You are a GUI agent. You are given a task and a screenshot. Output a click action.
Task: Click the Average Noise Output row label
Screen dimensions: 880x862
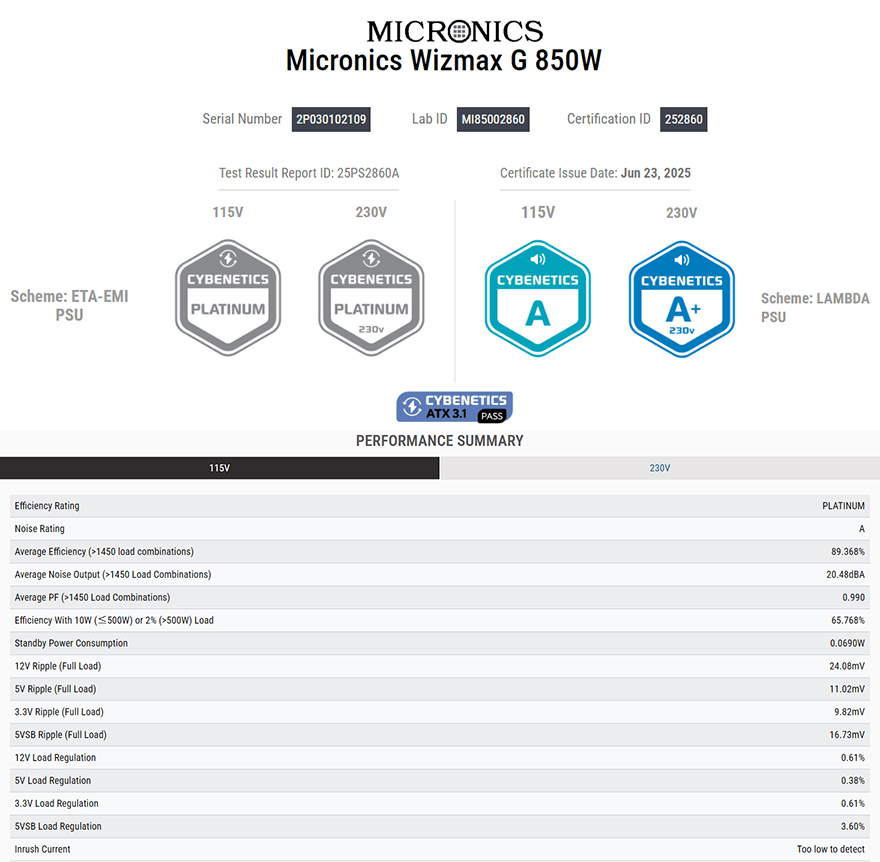tap(113, 575)
